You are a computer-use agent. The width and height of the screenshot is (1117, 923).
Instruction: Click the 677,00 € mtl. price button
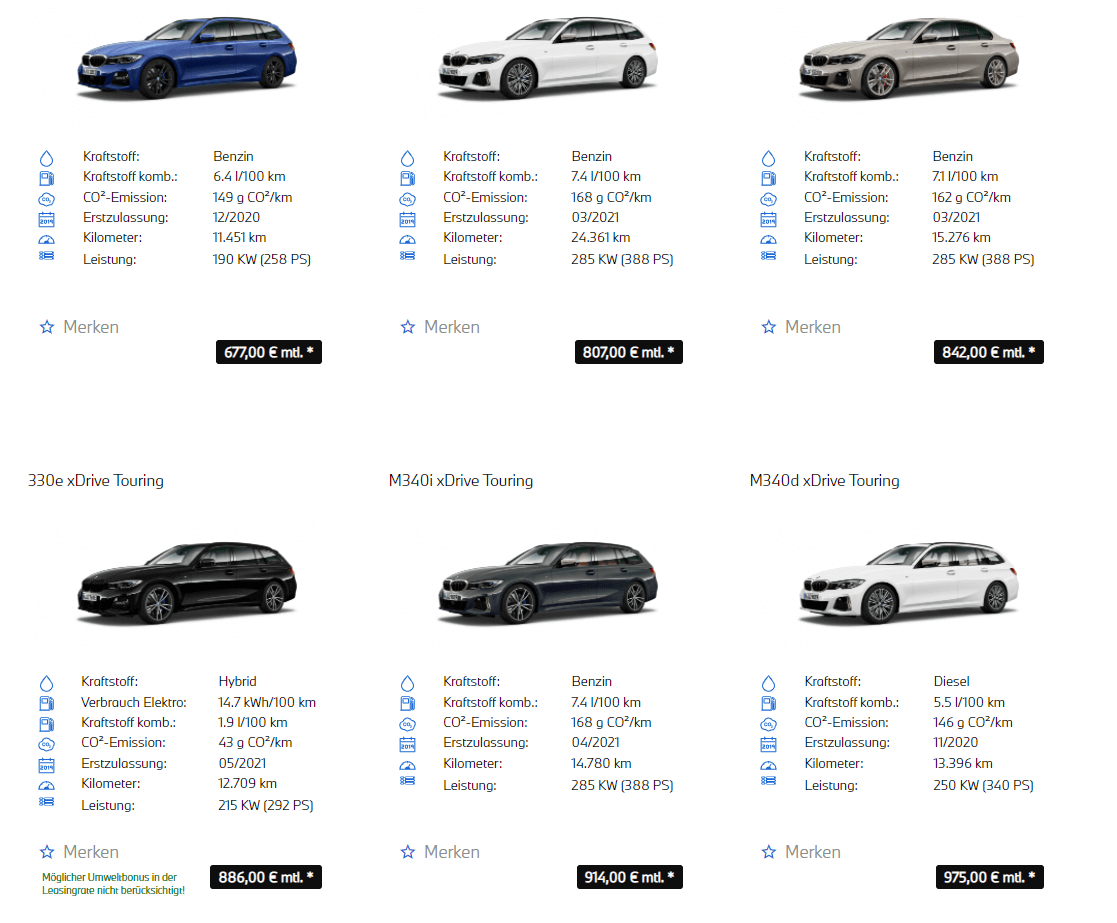pos(269,352)
